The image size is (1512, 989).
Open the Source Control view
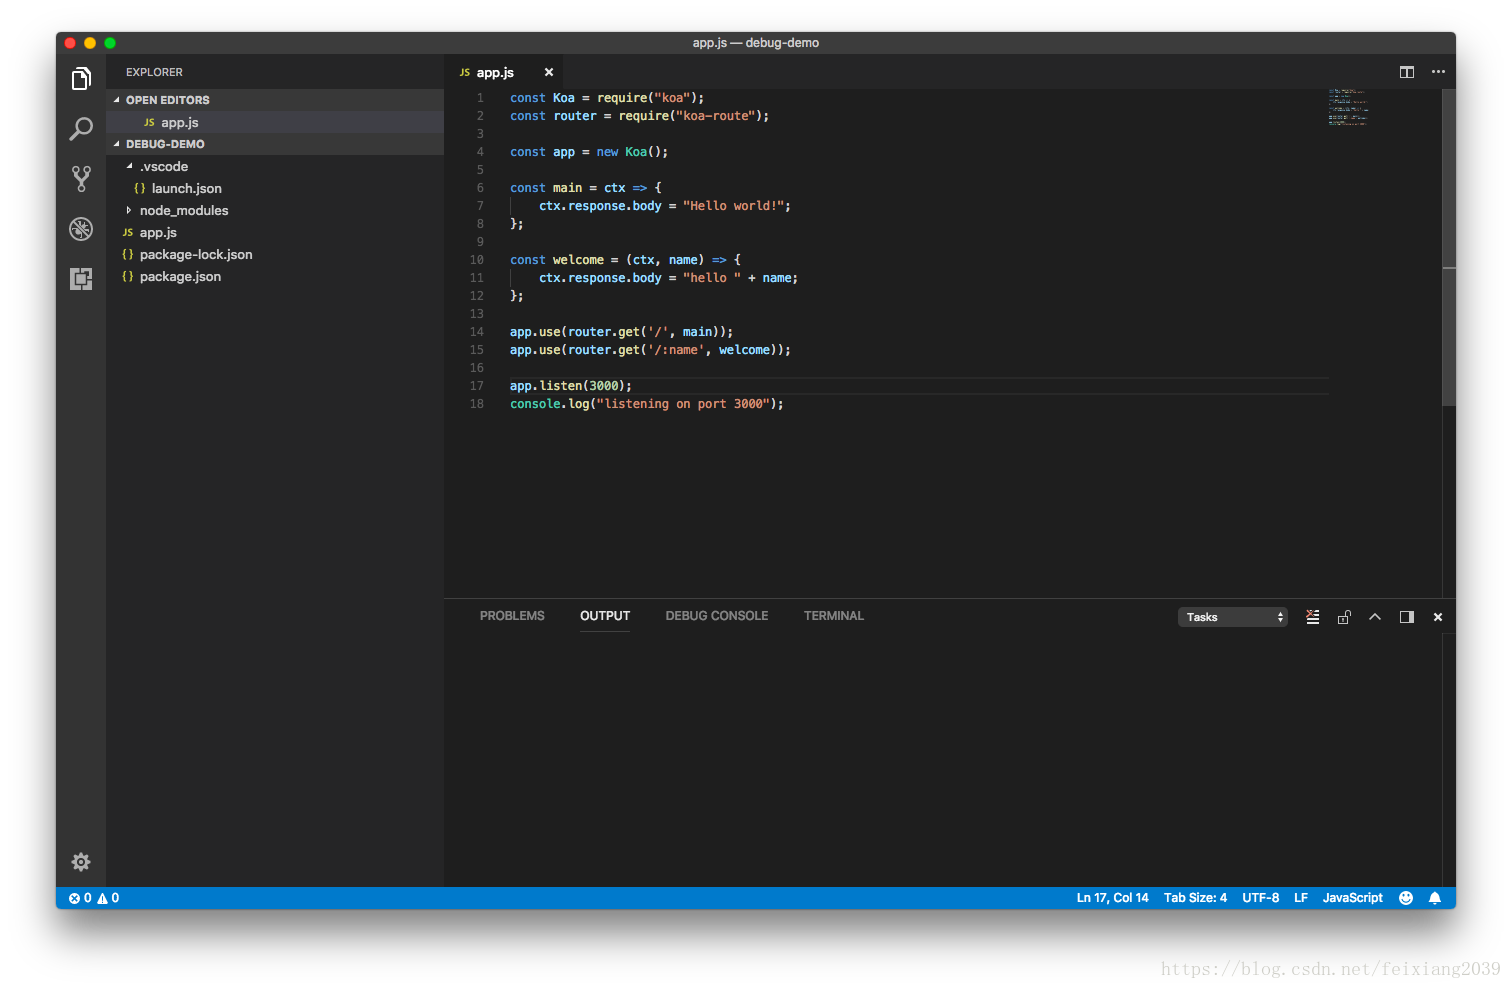tap(81, 179)
